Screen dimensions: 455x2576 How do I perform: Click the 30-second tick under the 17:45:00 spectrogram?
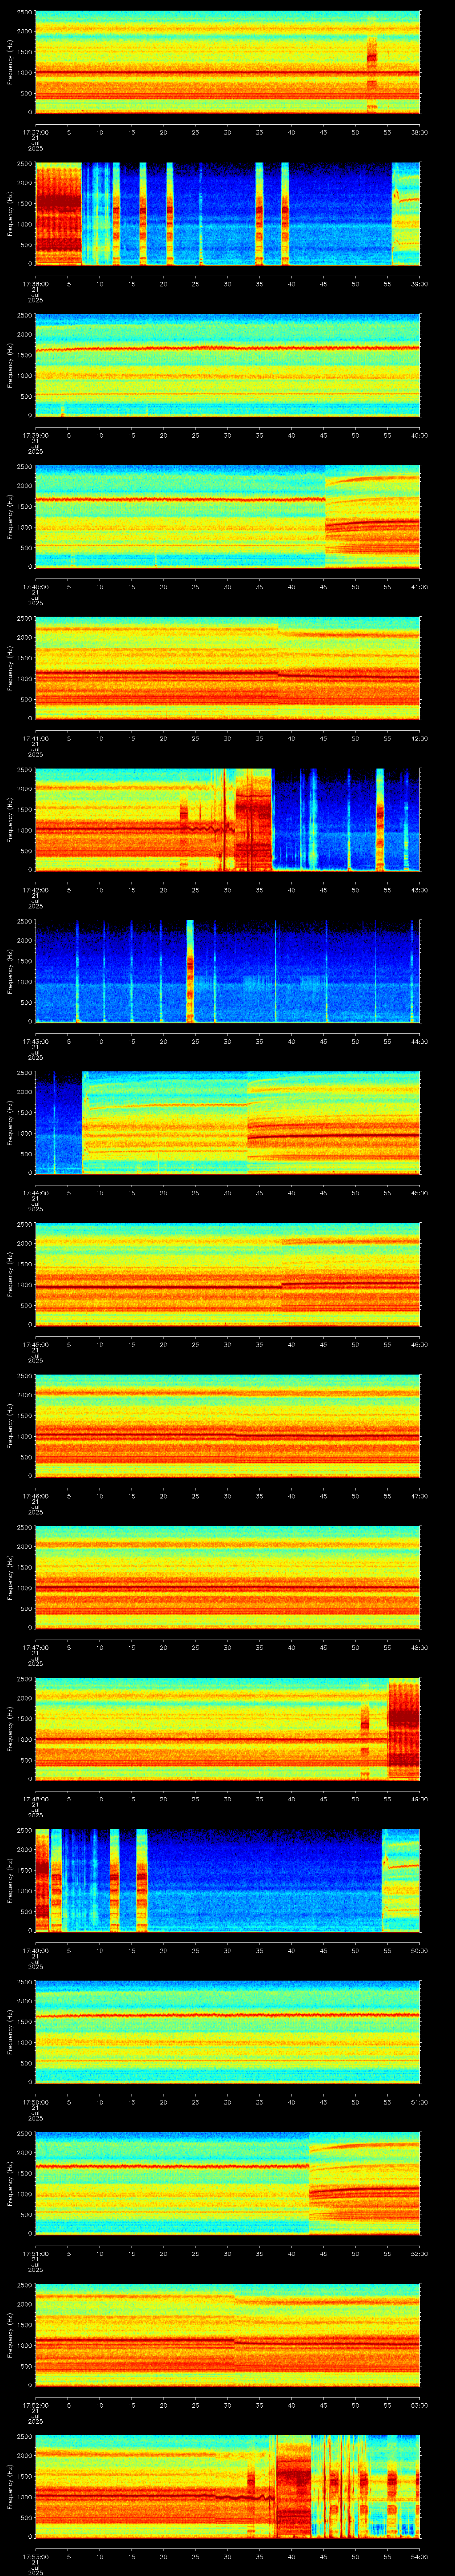pos(228,1345)
